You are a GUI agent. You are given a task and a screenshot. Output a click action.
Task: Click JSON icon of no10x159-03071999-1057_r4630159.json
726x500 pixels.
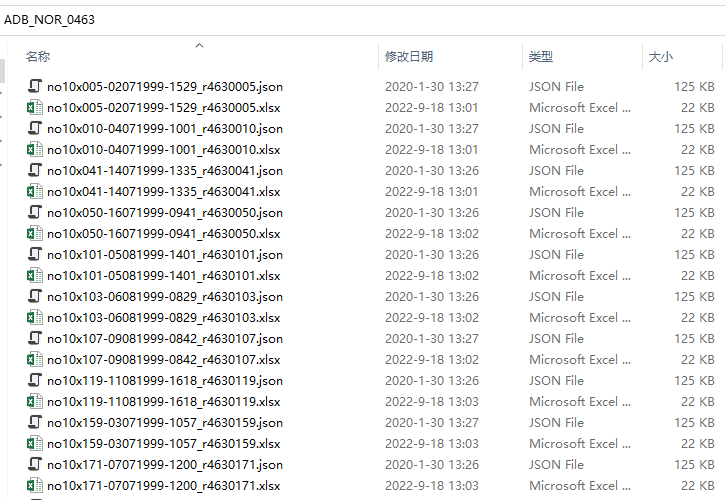pos(35,422)
